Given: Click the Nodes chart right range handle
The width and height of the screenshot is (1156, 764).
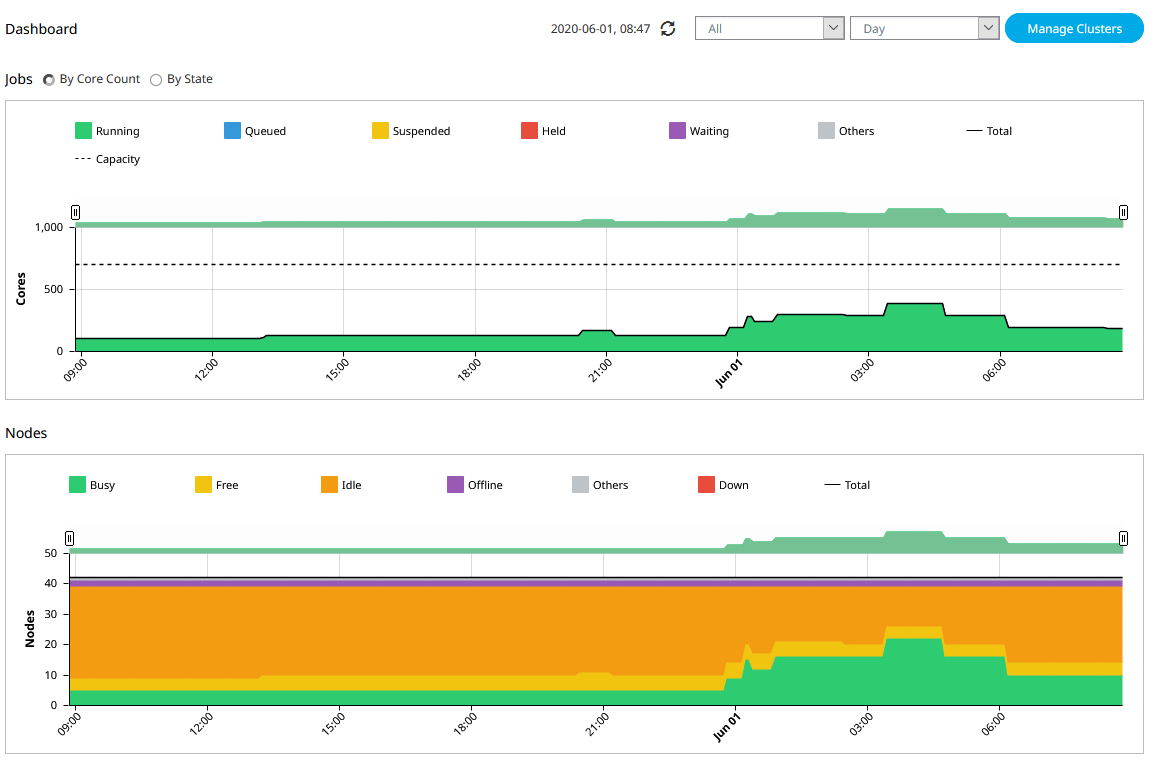Looking at the screenshot, I should point(1123,538).
